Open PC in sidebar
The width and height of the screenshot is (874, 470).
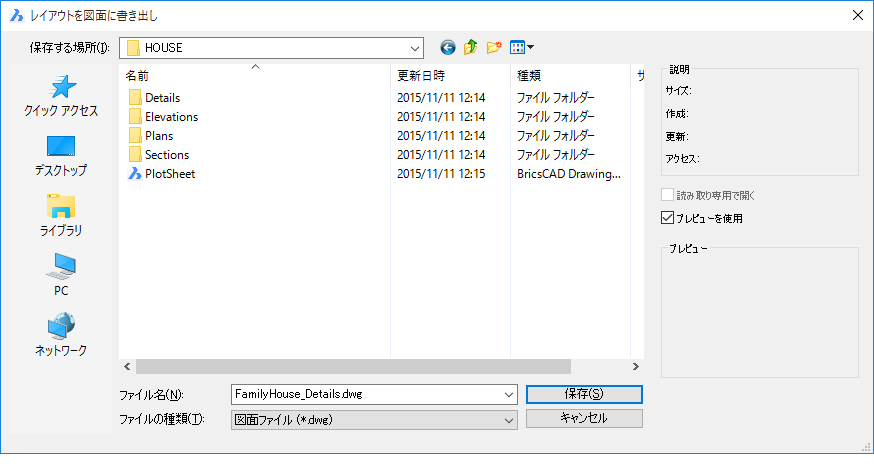click(61, 275)
